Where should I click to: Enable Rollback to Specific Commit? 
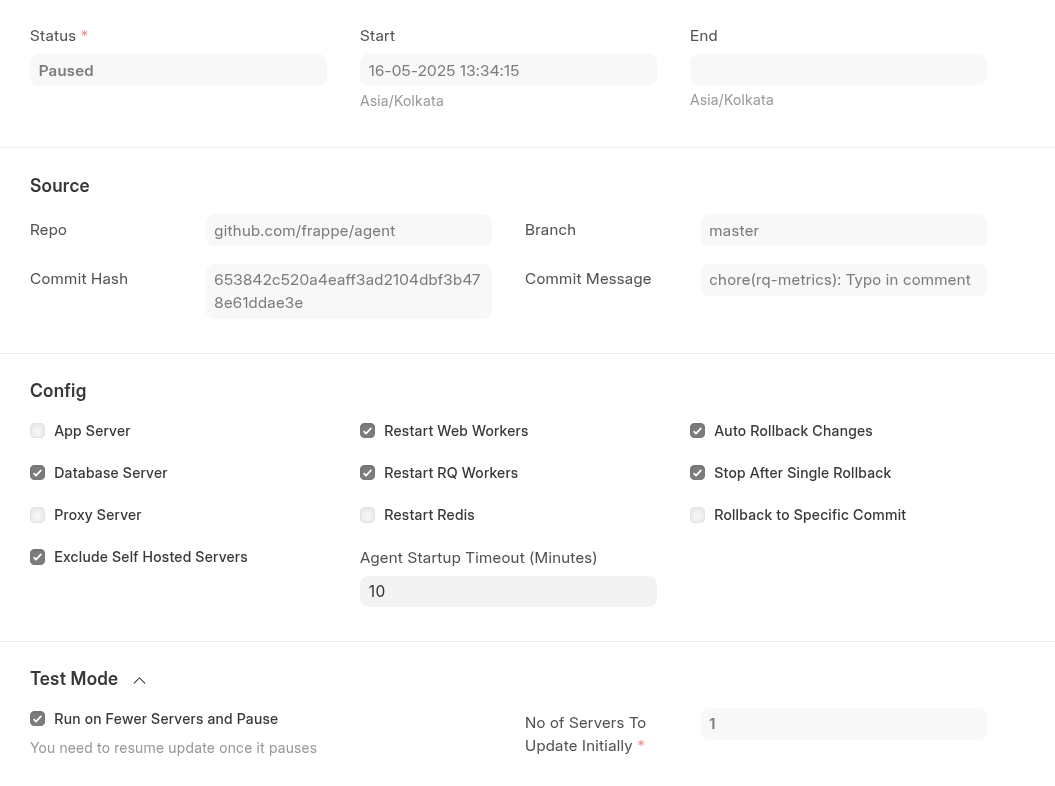coord(698,515)
